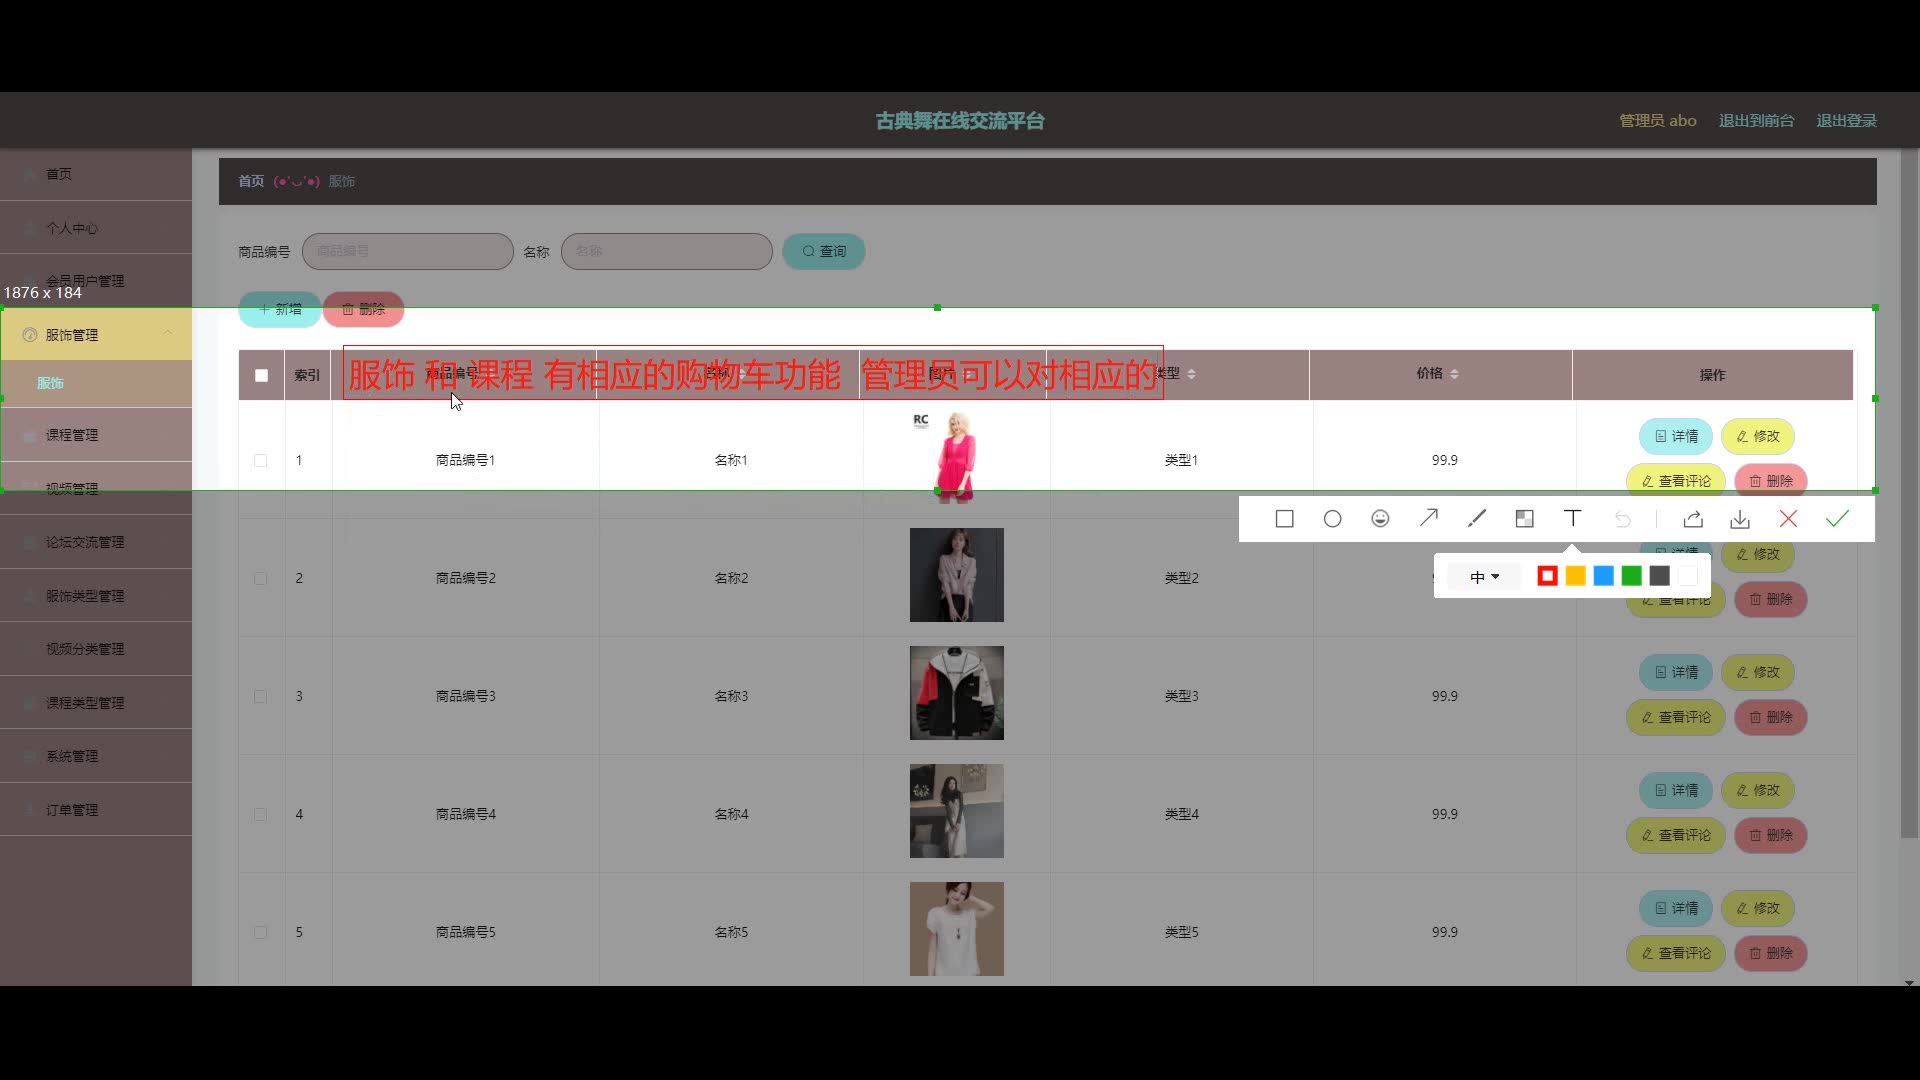Open the jacket thumbnail in row 3
Viewport: 1920px width, 1080px height.
(x=956, y=693)
